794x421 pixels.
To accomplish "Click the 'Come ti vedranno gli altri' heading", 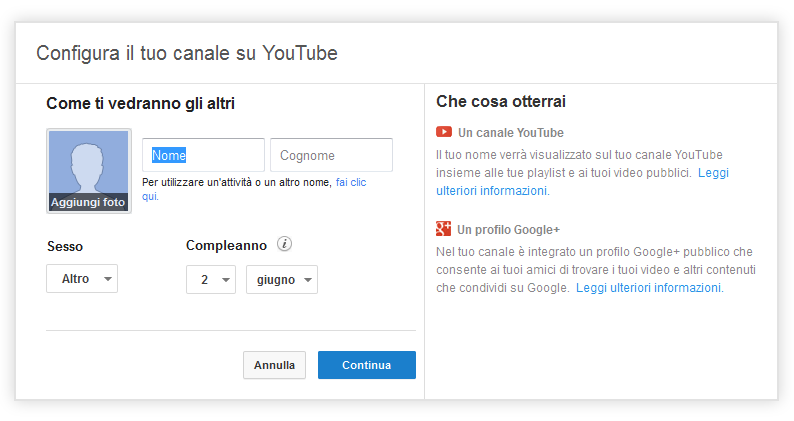I will (140, 103).
